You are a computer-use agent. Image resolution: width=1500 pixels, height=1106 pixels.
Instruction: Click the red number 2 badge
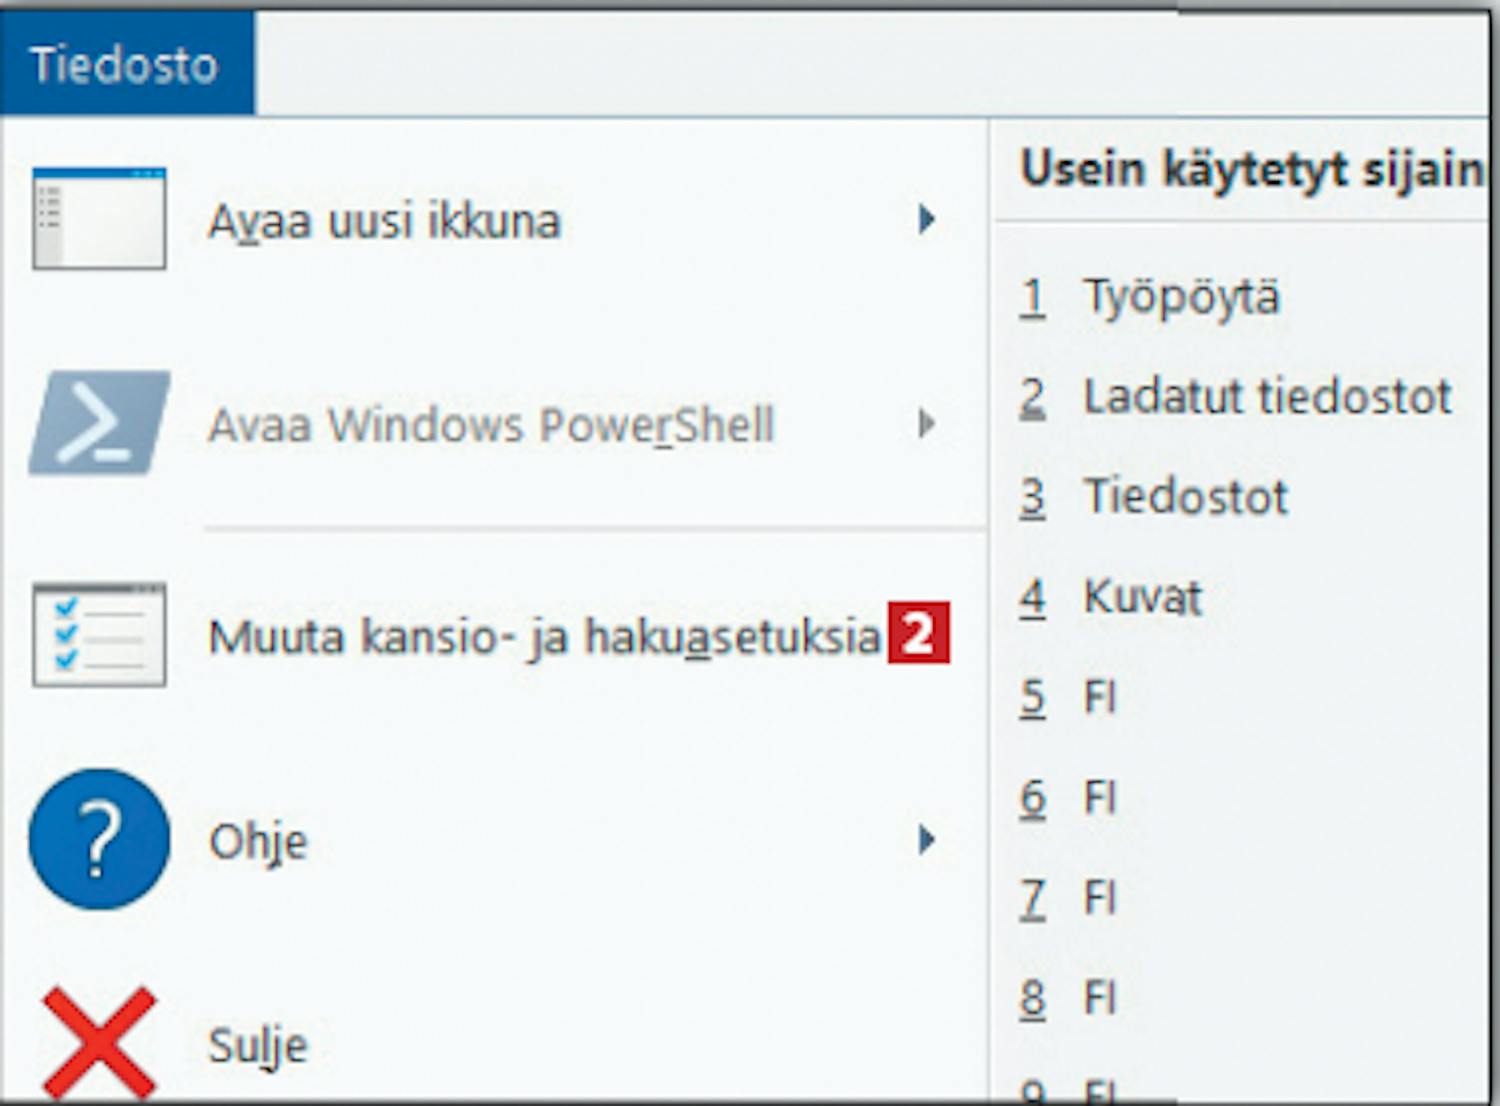(x=918, y=633)
